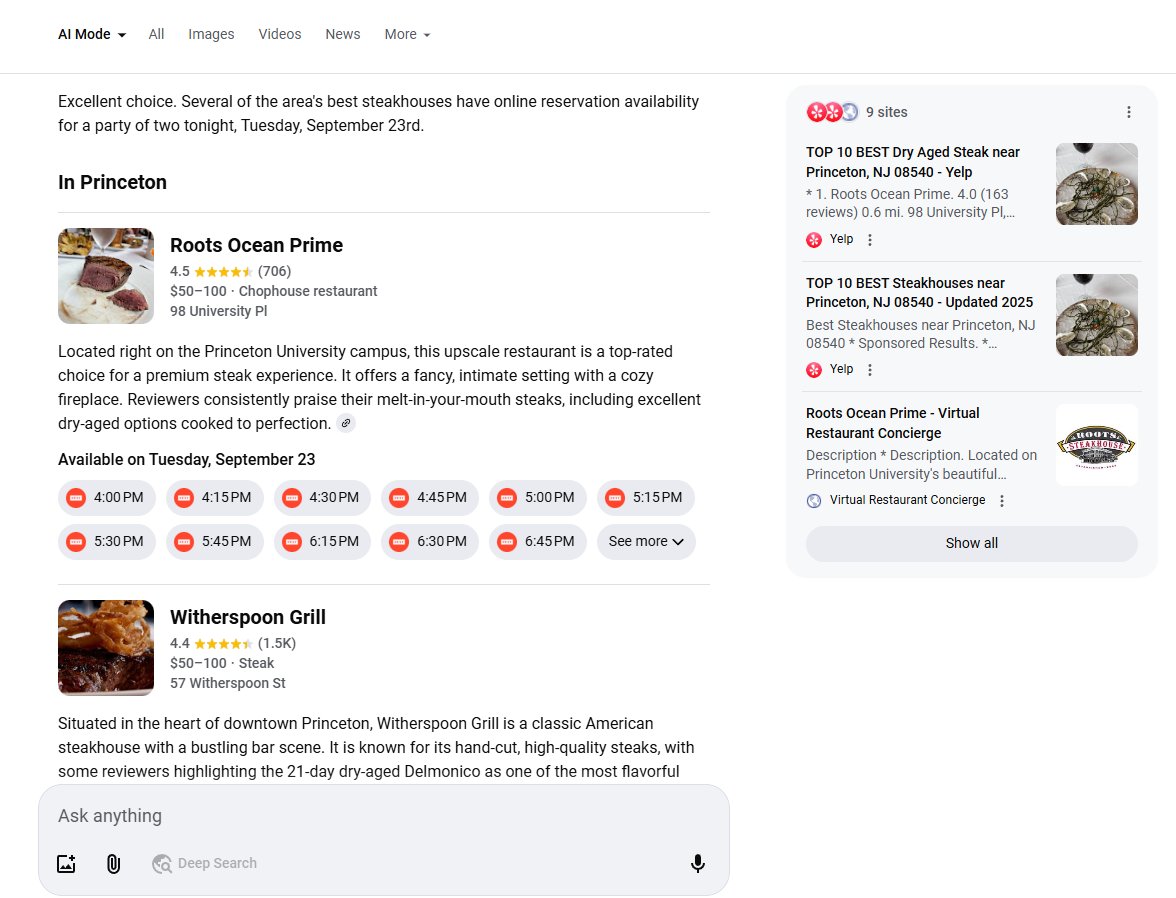The image size is (1176, 898).
Task: Click the link icon after Roots description
Action: 345,423
